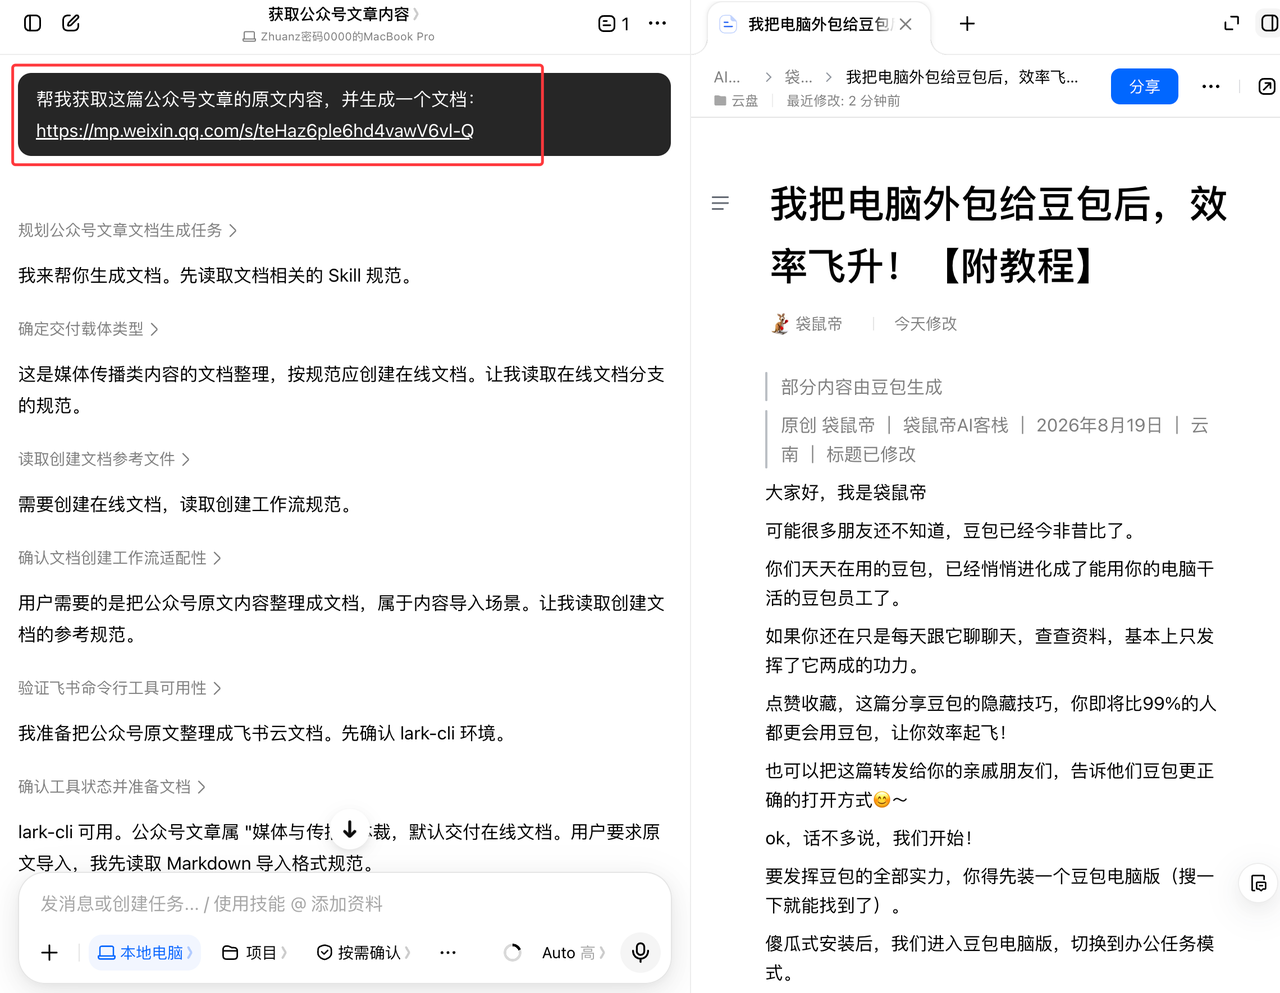
Task: Expand the document panel to full size
Action: tap(1231, 23)
